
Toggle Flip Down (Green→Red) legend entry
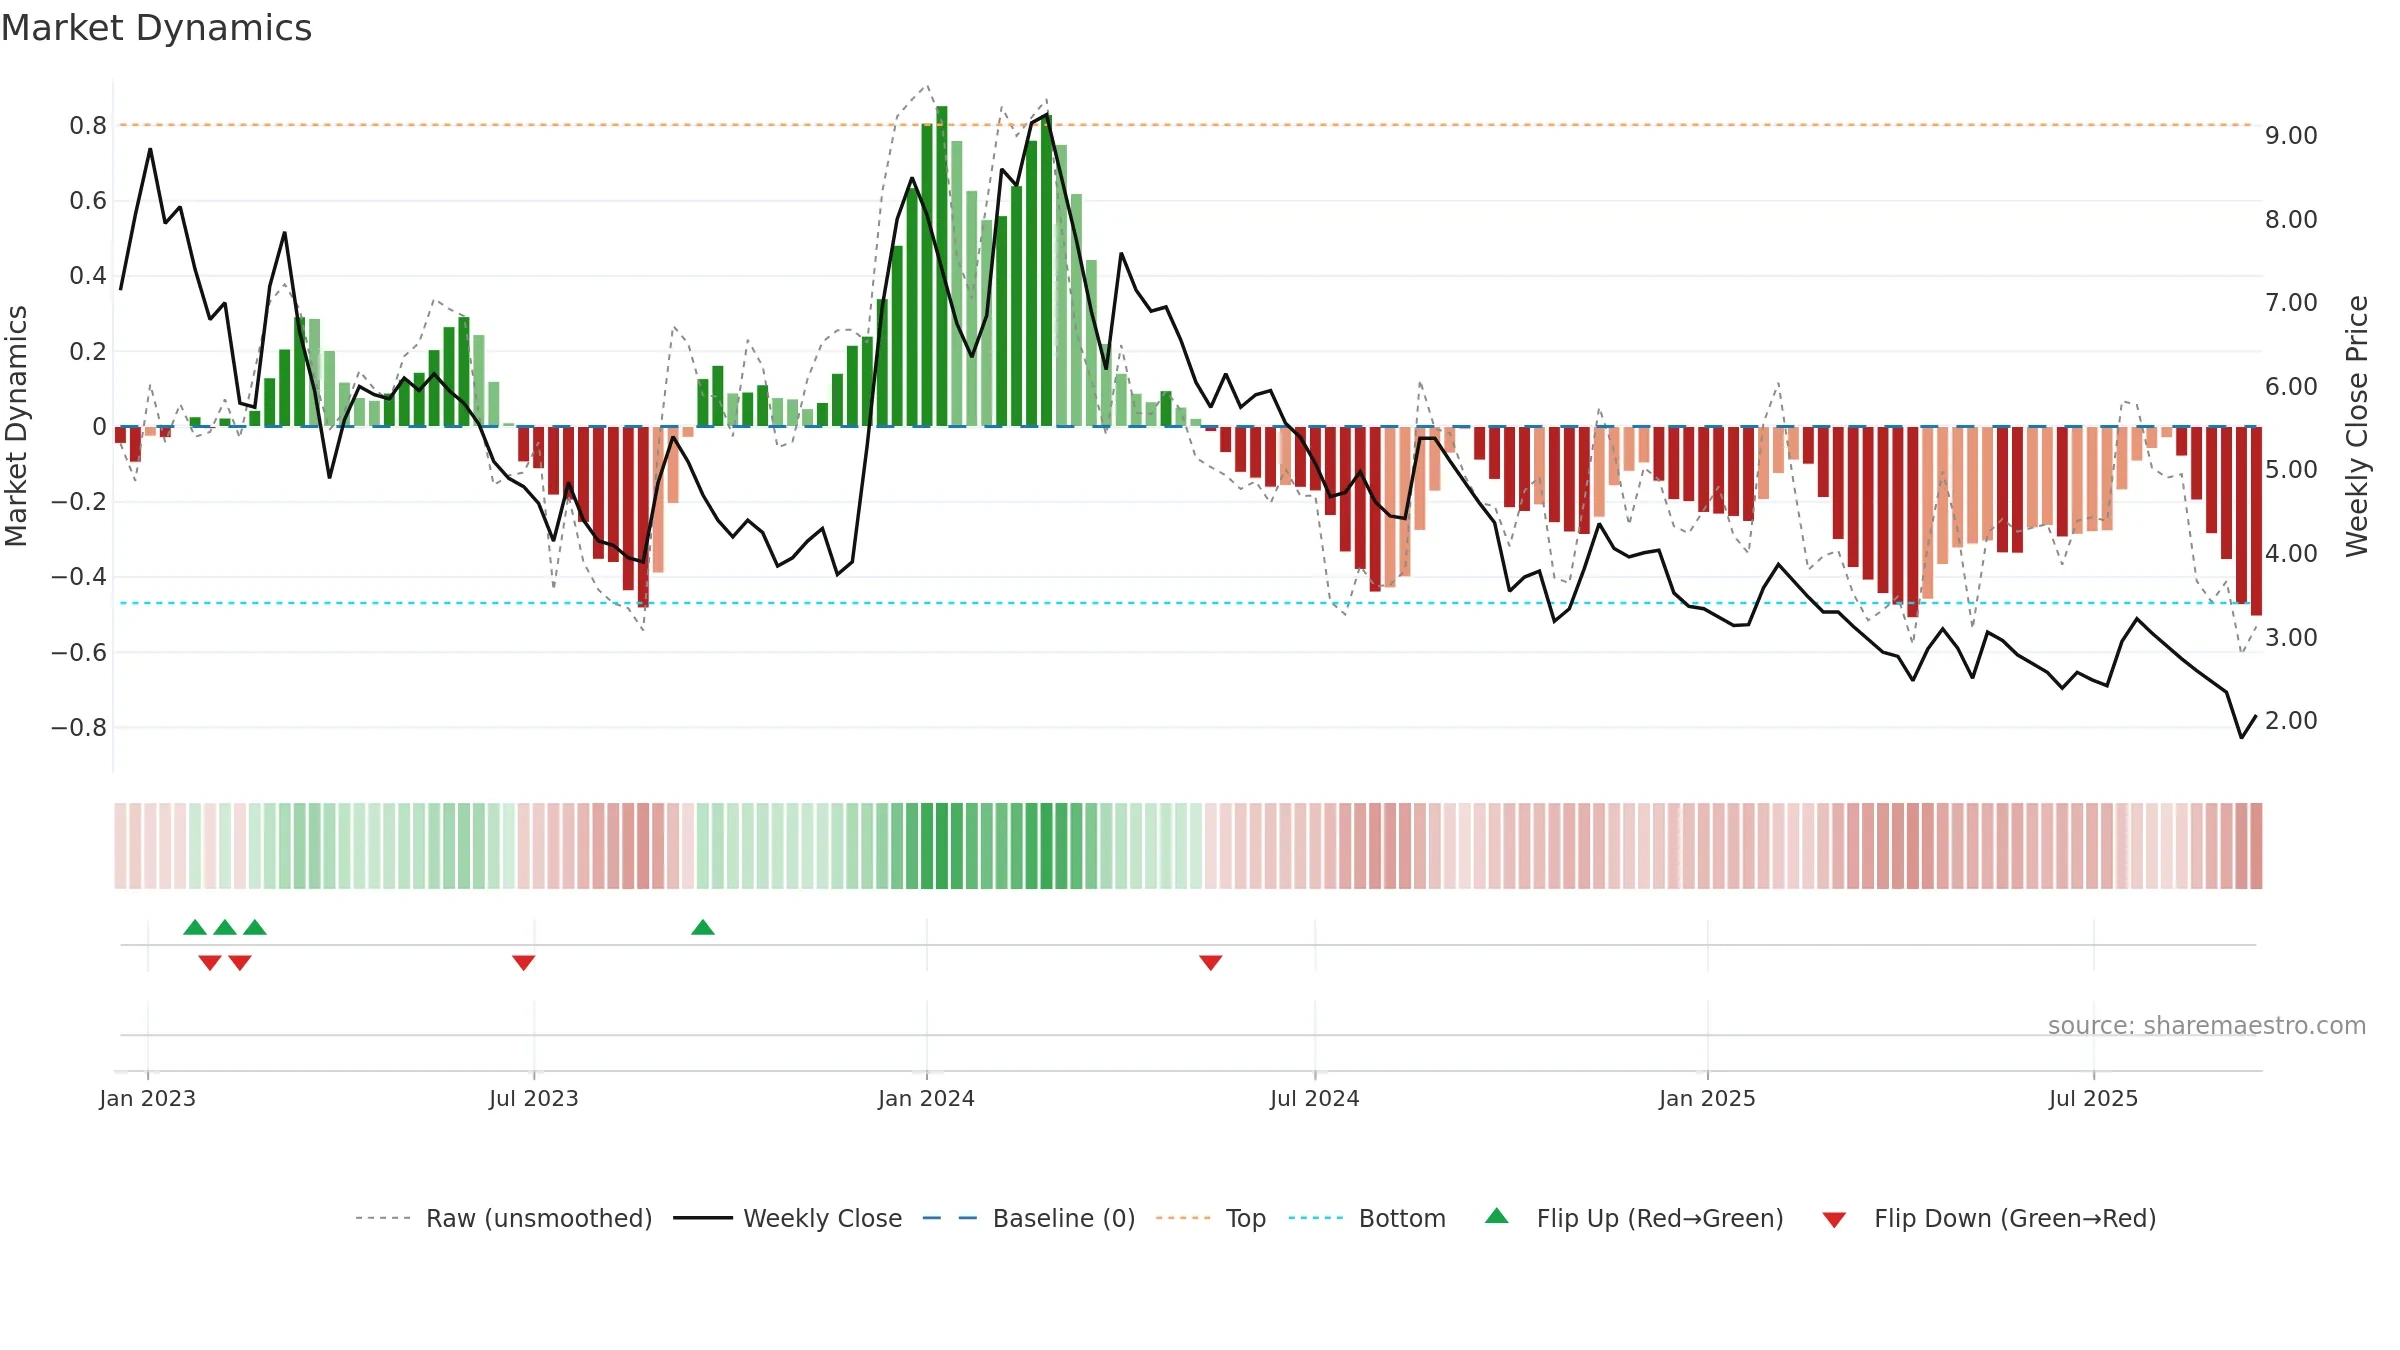tap(1990, 1218)
